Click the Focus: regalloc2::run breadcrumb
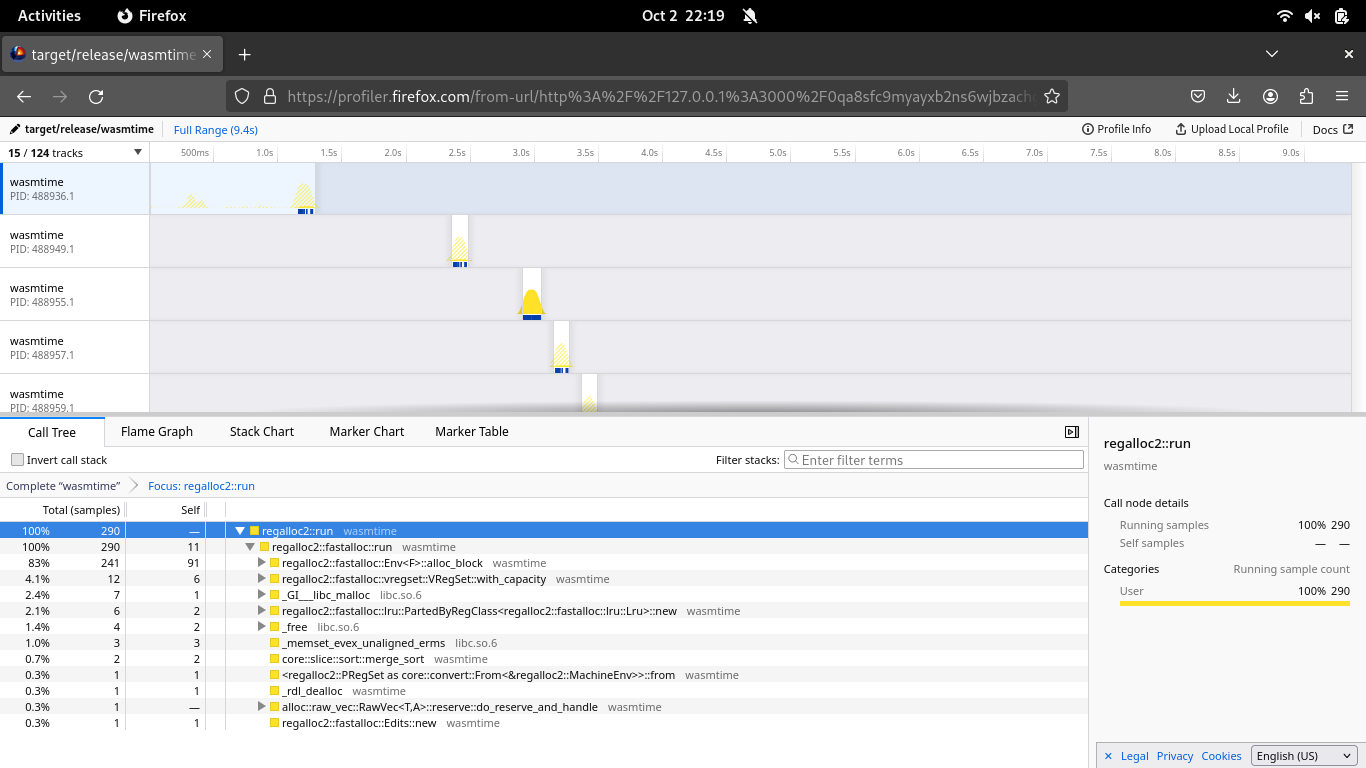 tap(201, 486)
